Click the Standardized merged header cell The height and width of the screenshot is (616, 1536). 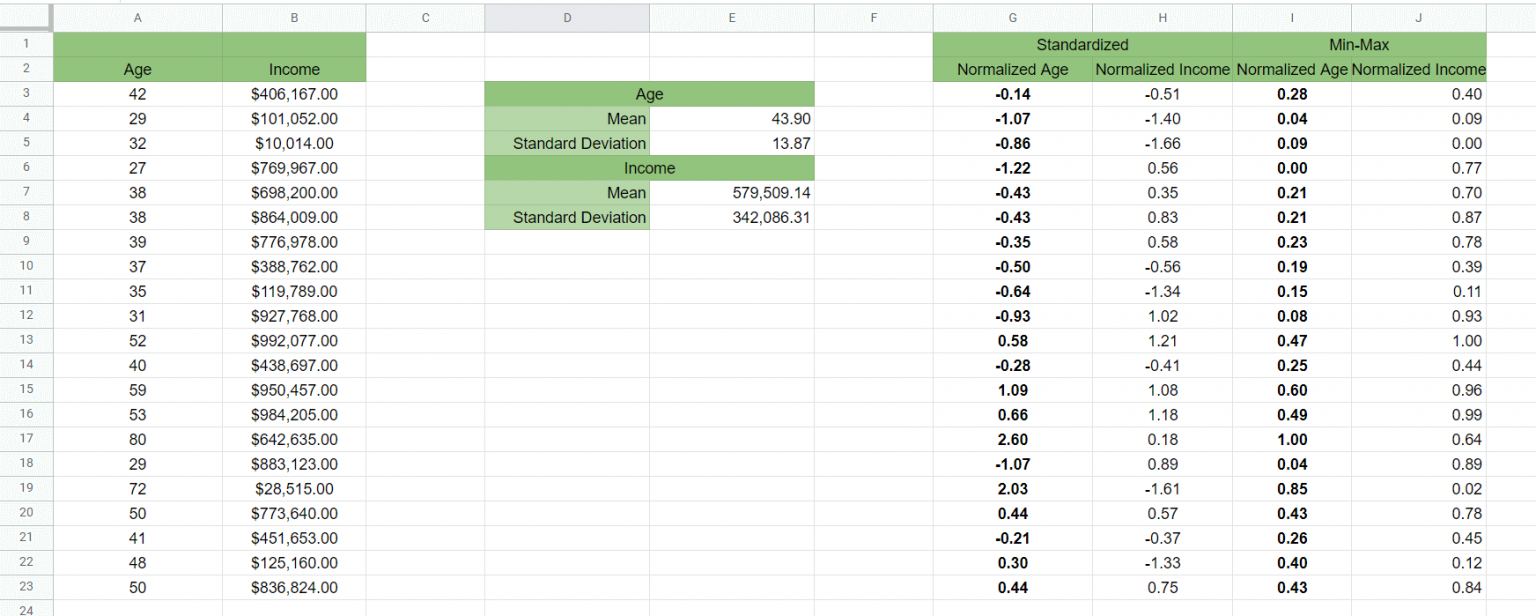(1081, 44)
